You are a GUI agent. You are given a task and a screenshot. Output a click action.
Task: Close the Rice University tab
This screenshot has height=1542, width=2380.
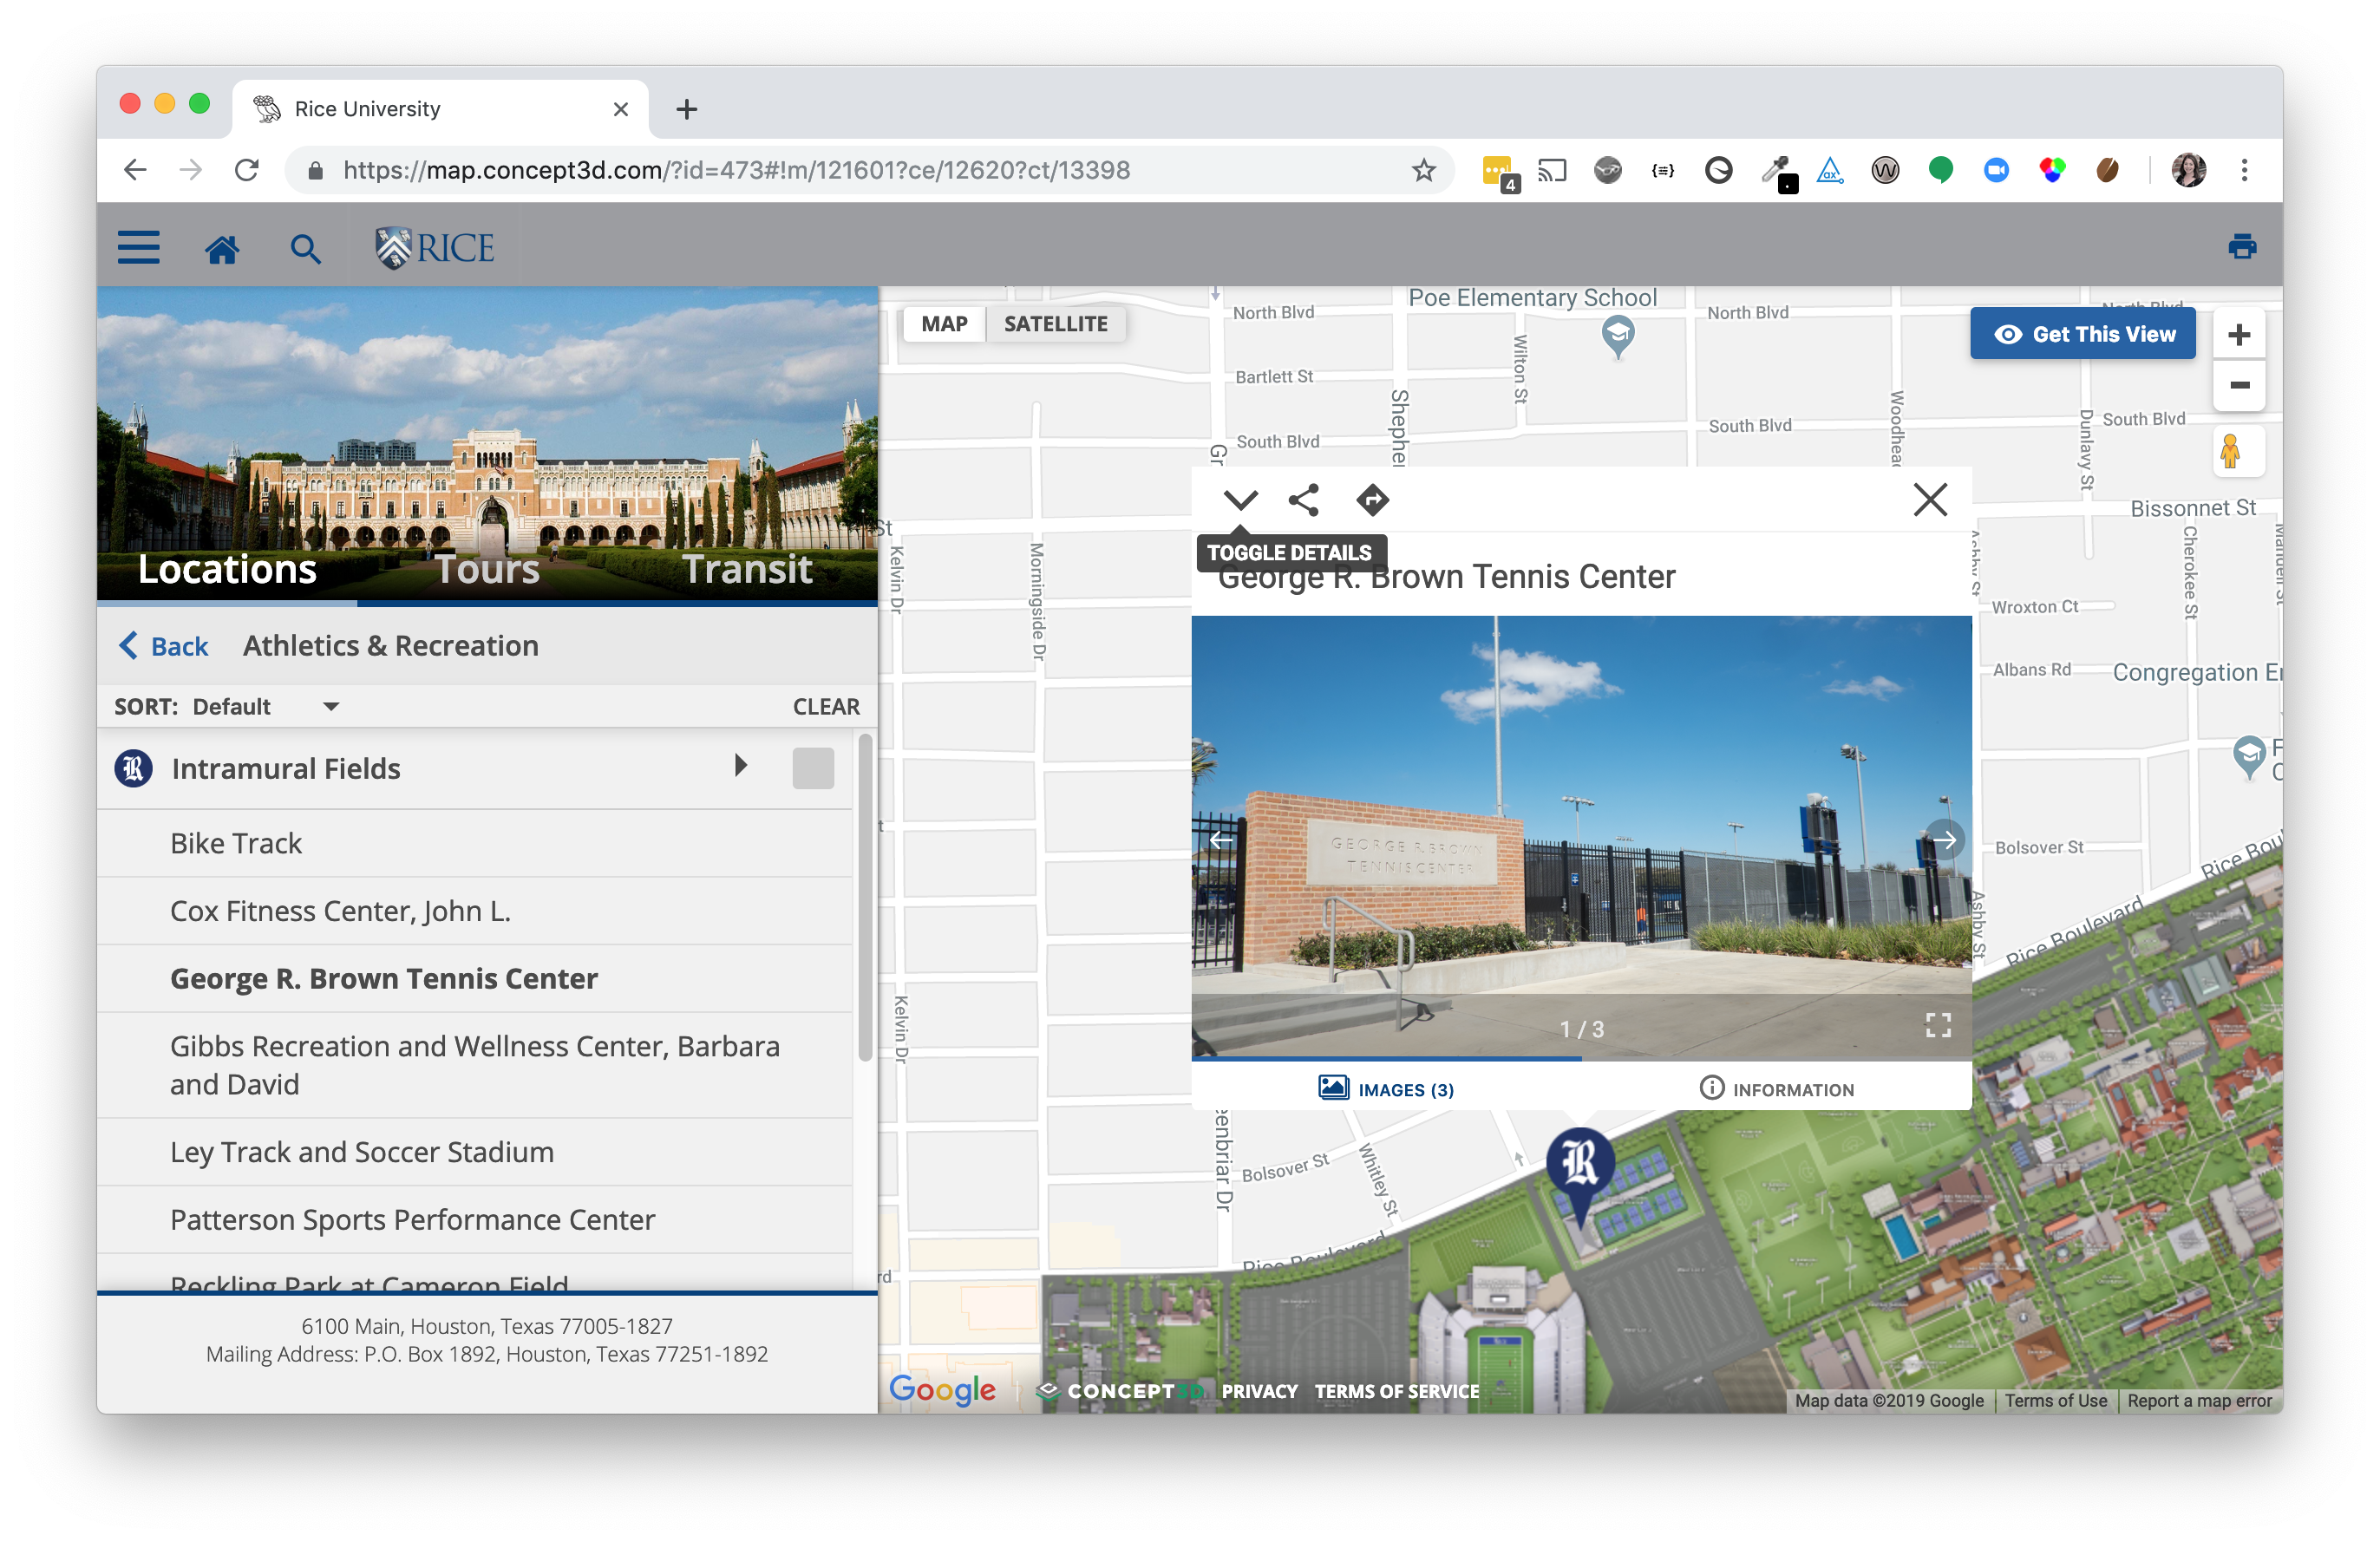point(620,109)
